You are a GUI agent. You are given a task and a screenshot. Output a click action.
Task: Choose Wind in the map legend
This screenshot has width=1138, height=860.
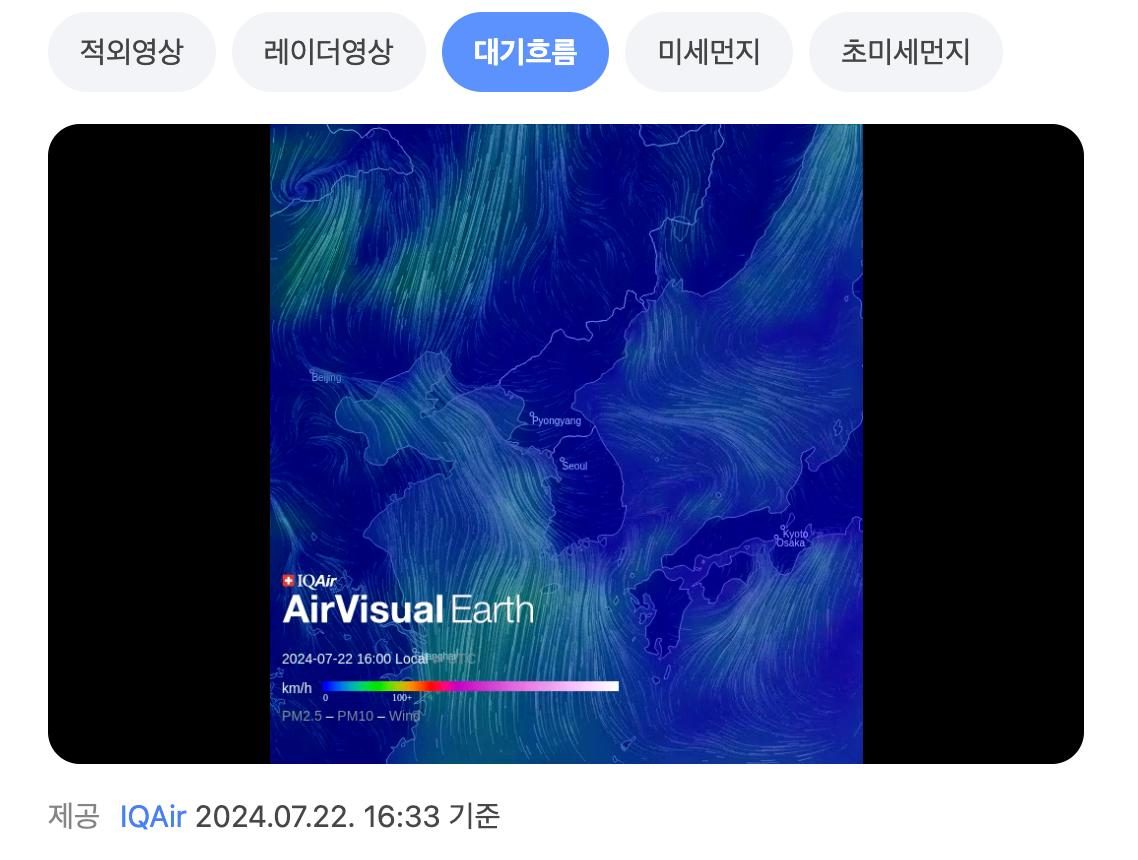tap(404, 716)
